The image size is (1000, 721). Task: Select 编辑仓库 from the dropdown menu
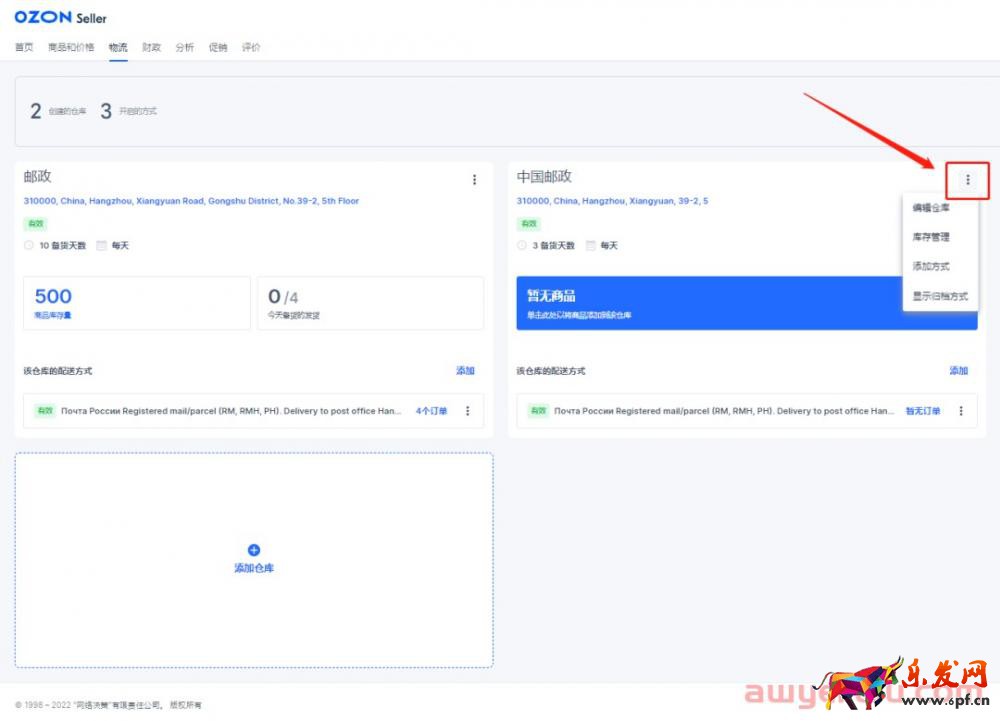pyautogui.click(x=931, y=208)
